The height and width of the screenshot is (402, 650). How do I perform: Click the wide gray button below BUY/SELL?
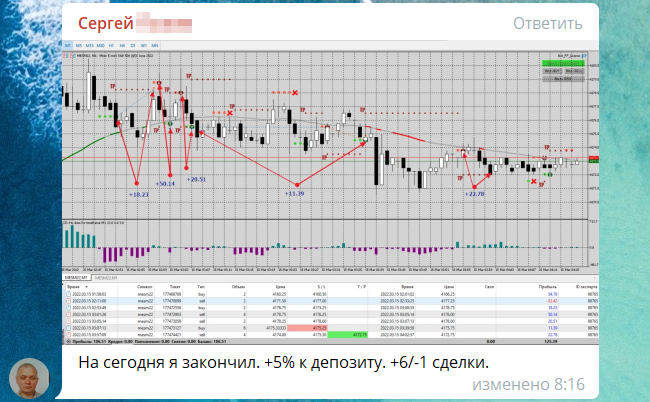pos(563,79)
